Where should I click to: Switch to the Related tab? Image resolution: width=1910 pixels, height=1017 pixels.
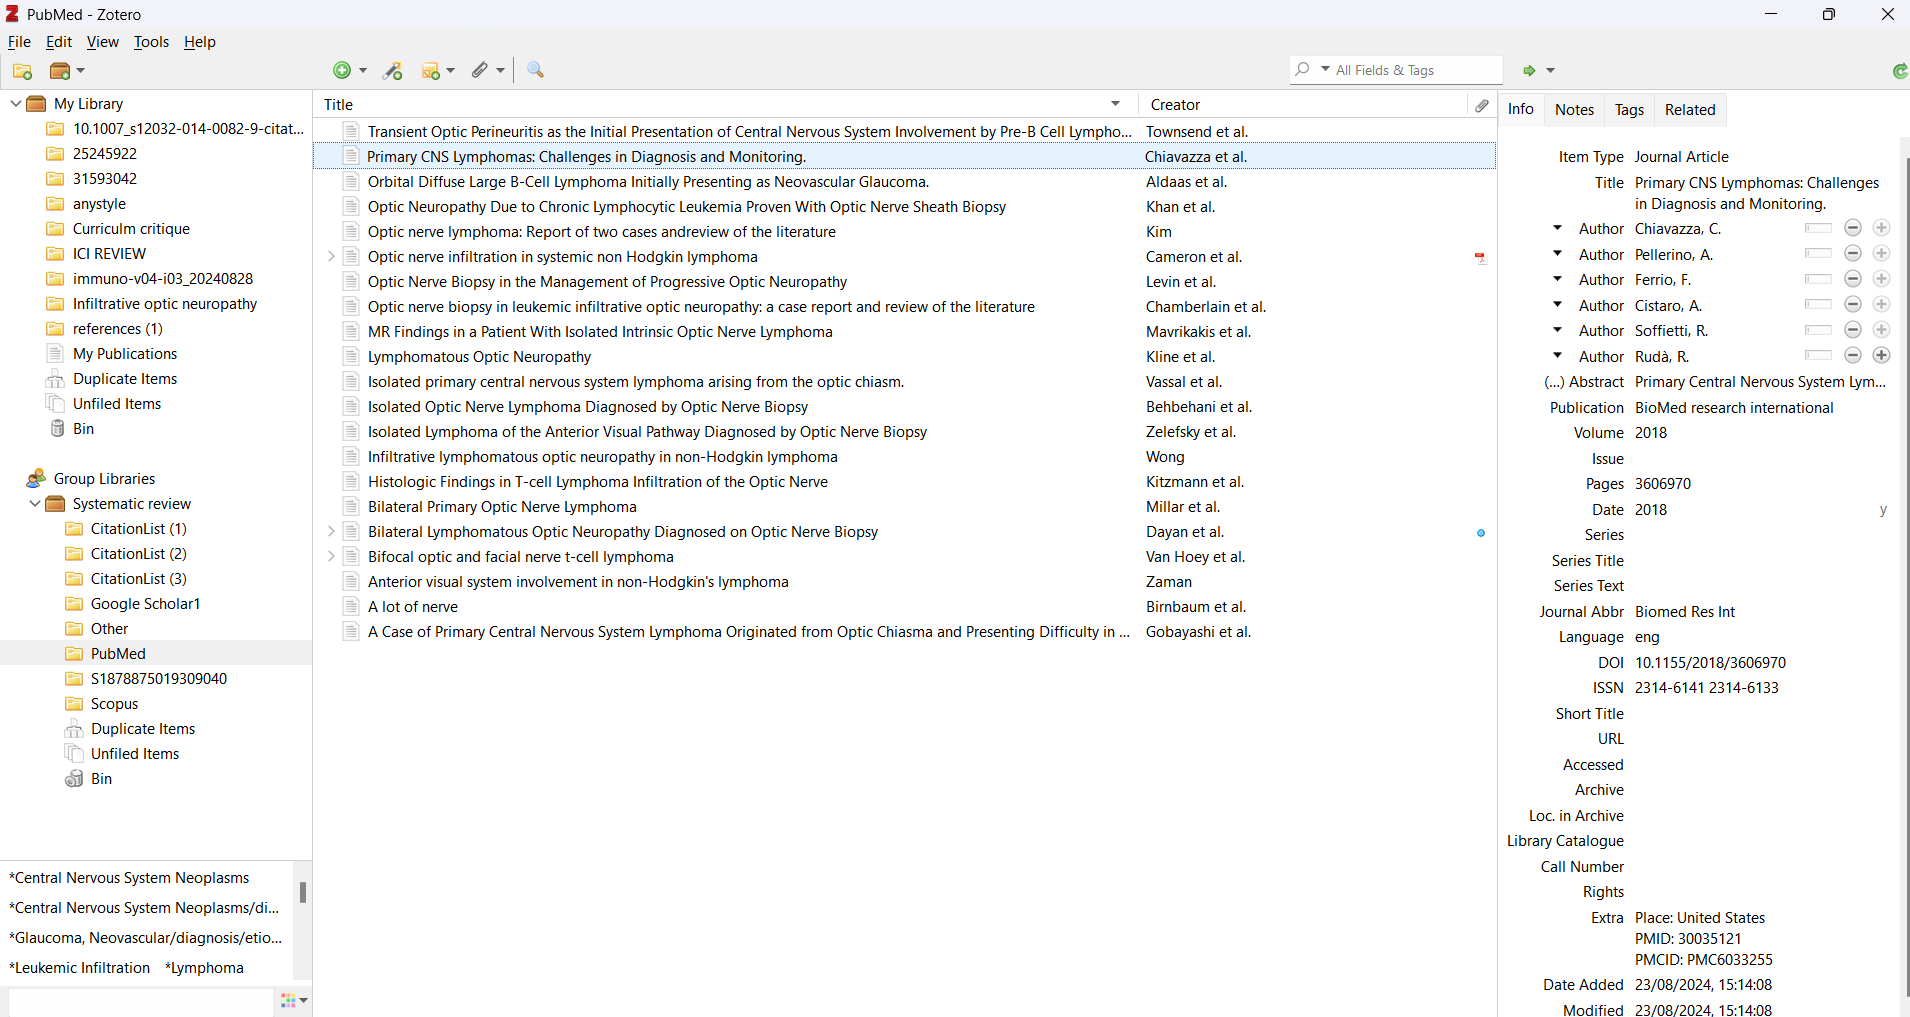[1690, 110]
